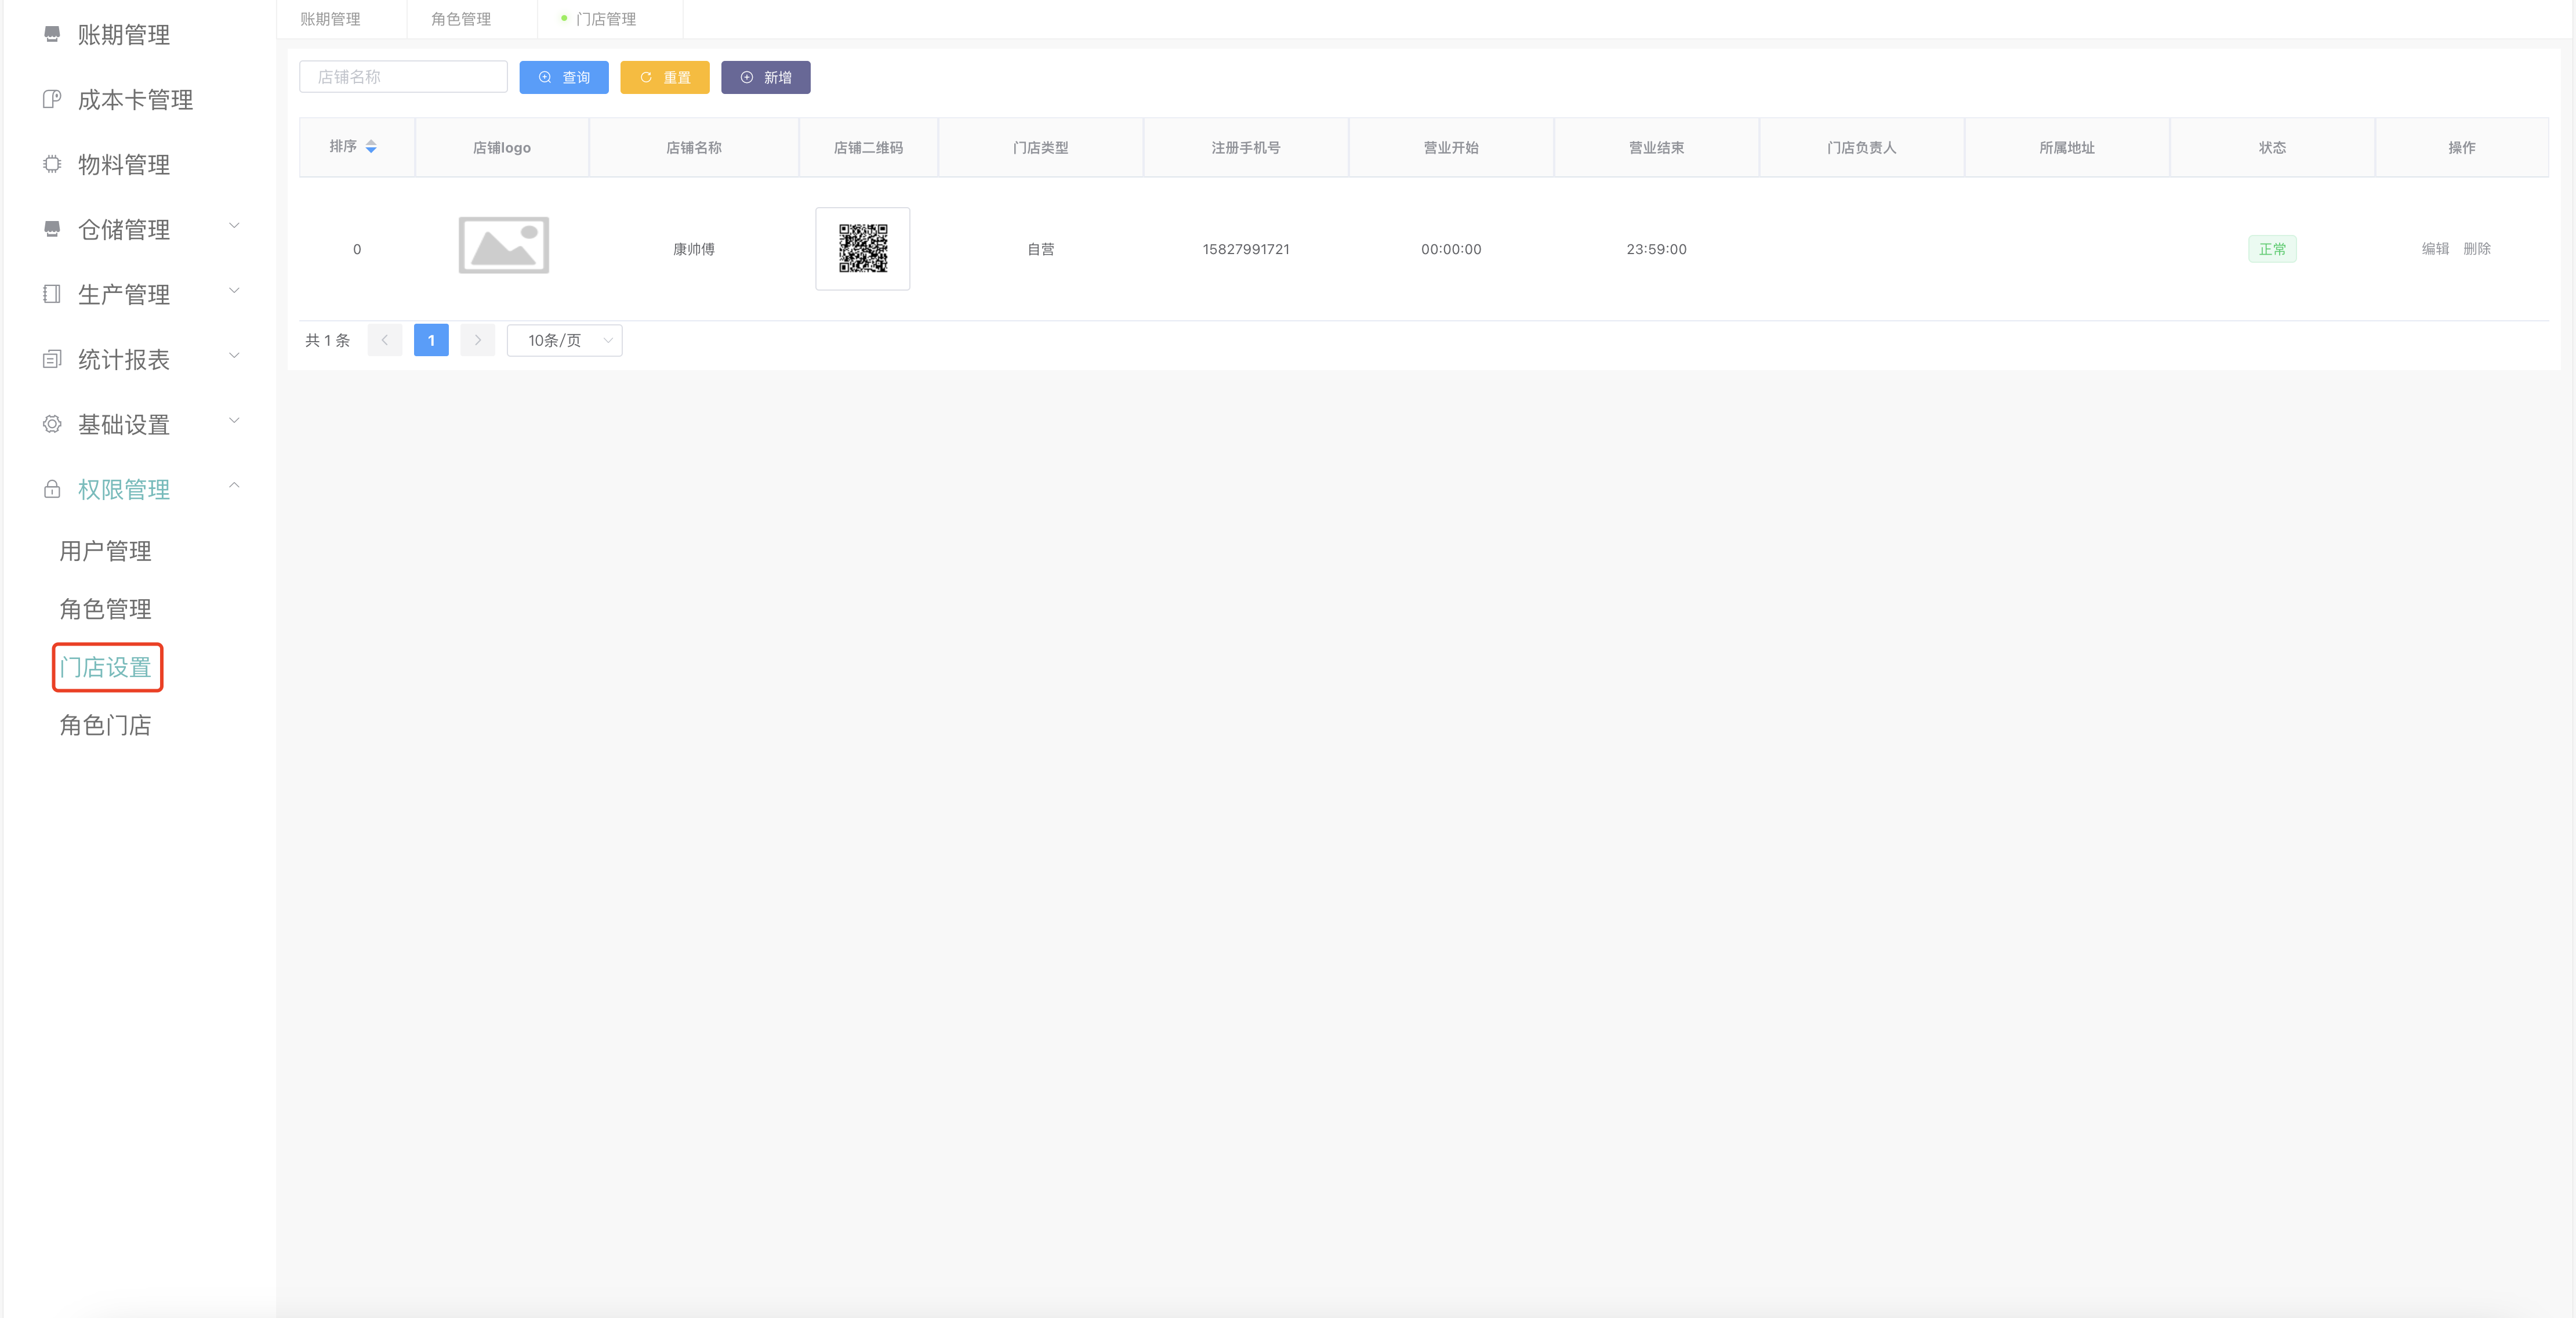Click the 成本卡管理 sidebar icon
The image size is (2576, 1318).
[52, 99]
